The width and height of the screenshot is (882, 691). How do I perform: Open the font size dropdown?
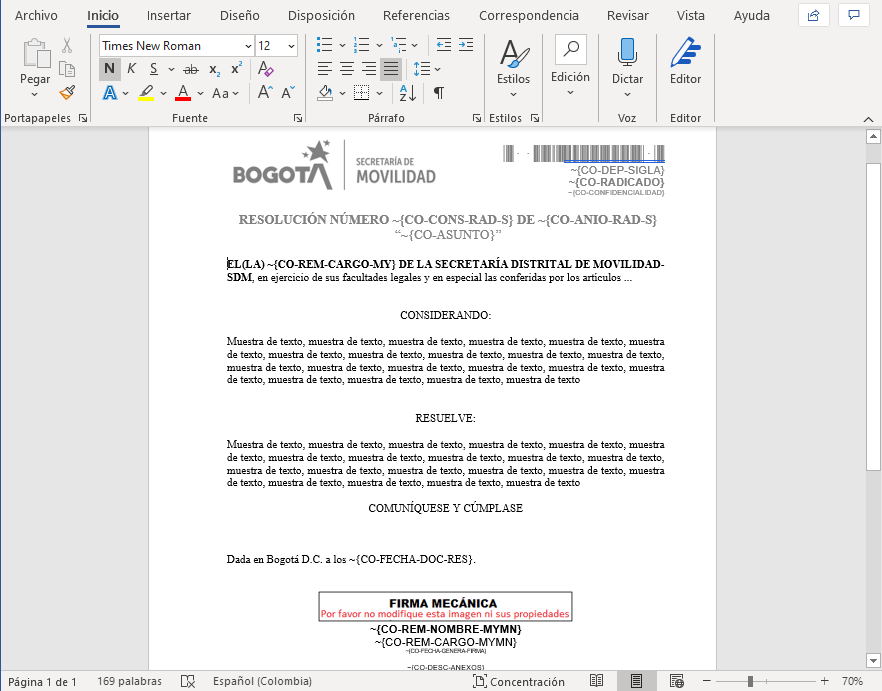pos(291,46)
